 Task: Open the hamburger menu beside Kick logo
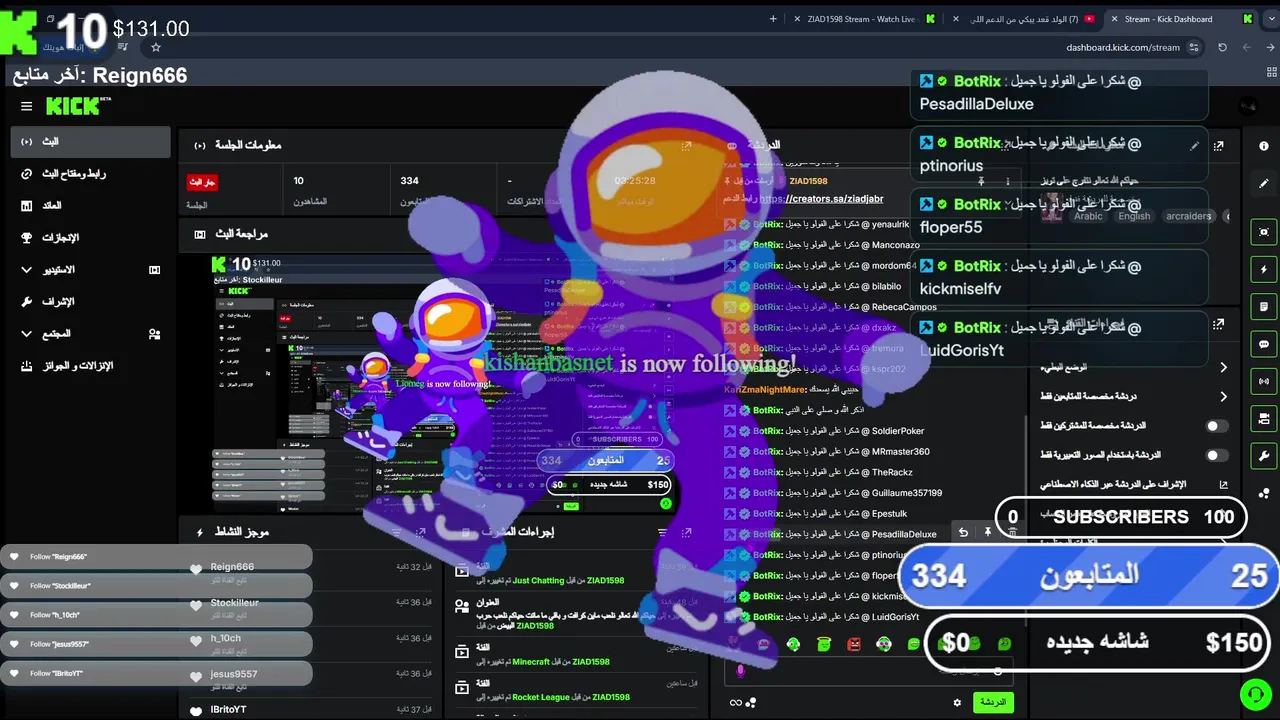coord(27,106)
